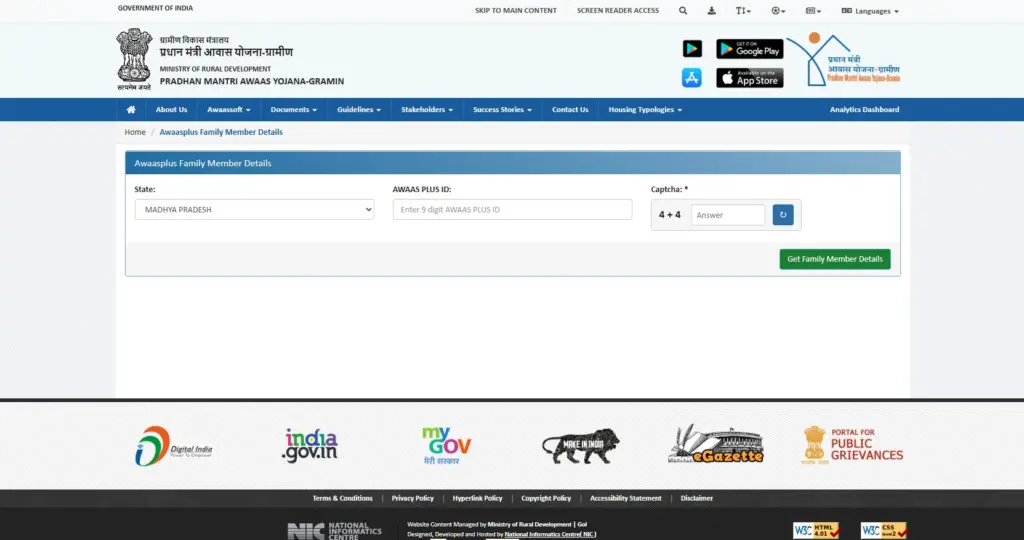Open the Analytics Dashboard link
Image resolution: width=1024 pixels, height=540 pixels.
pyautogui.click(x=864, y=110)
